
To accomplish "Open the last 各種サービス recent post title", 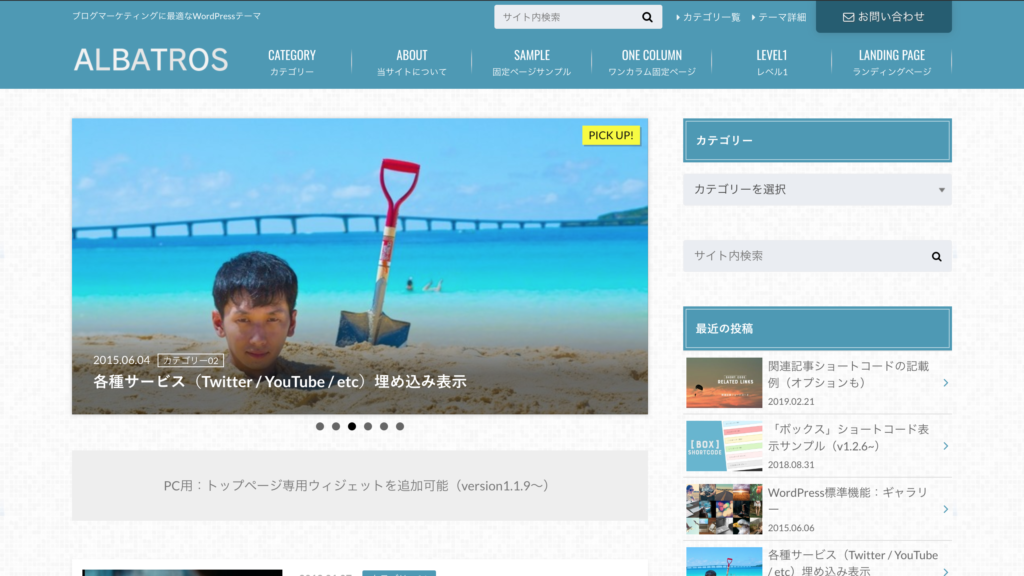I will 853,562.
